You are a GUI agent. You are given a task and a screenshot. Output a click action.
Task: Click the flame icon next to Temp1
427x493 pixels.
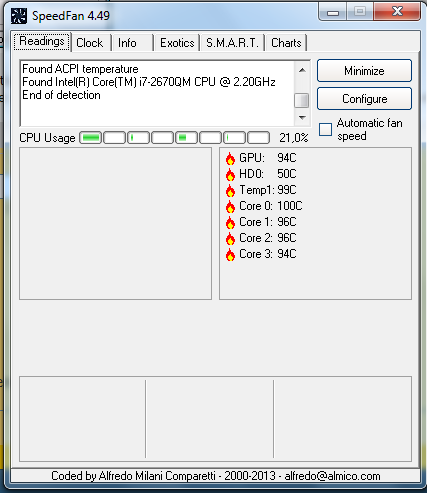coord(230,191)
